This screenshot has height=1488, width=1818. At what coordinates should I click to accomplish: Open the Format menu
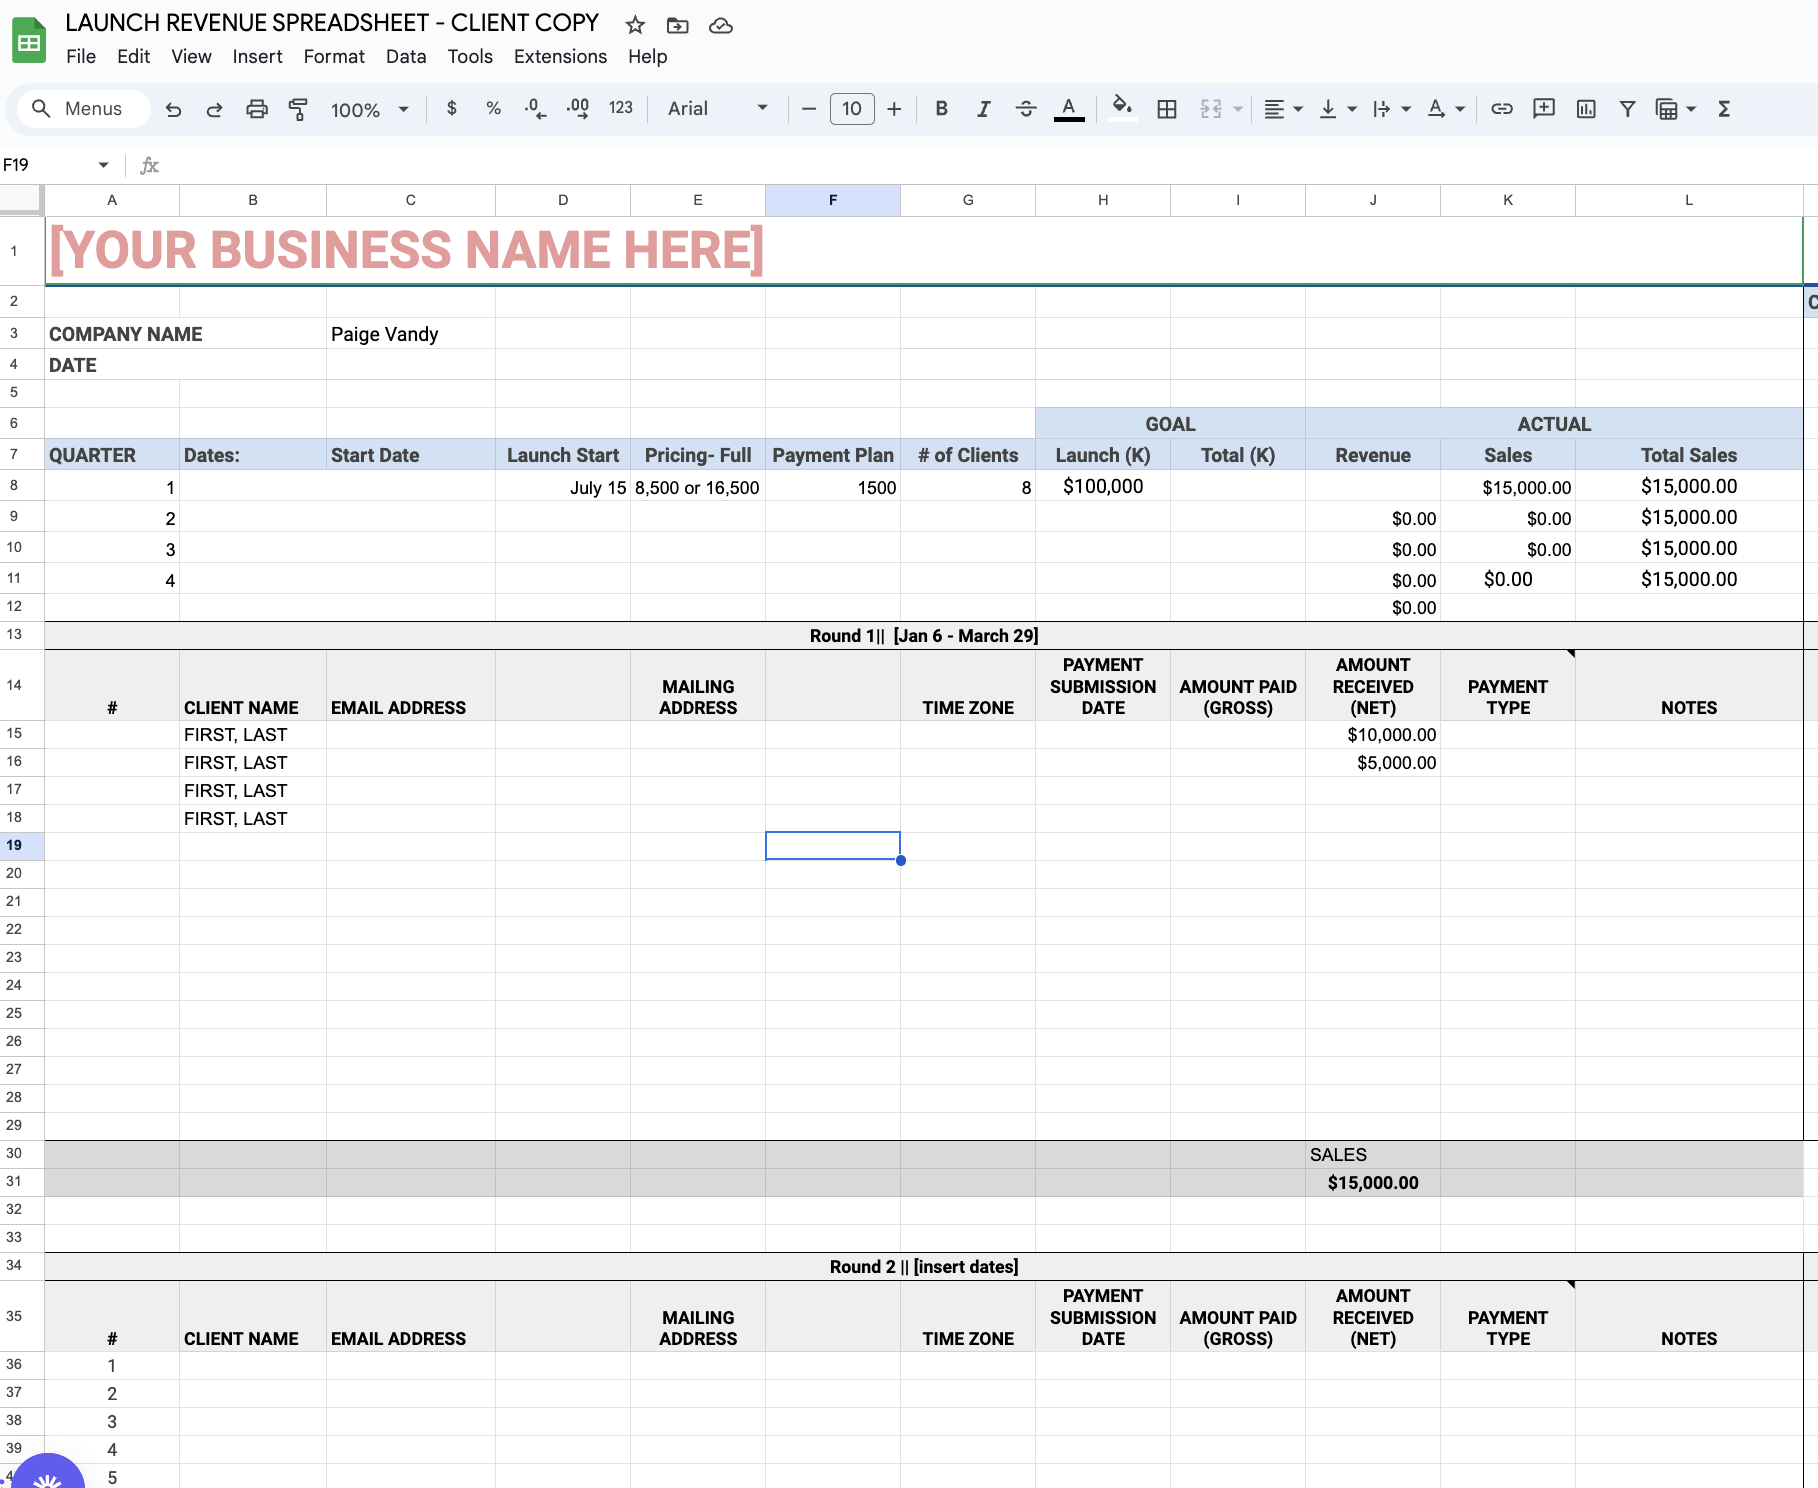coord(334,57)
